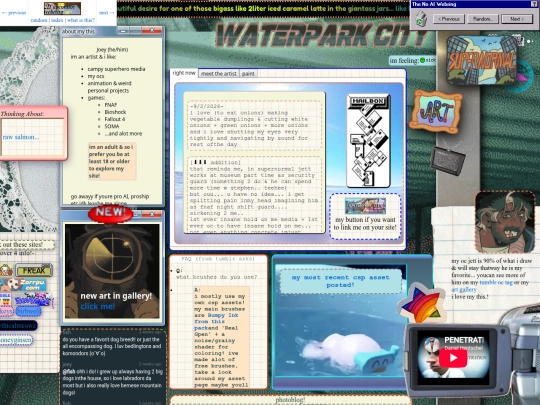
Task: Close the 'about my this' window
Action: tap(152, 31)
